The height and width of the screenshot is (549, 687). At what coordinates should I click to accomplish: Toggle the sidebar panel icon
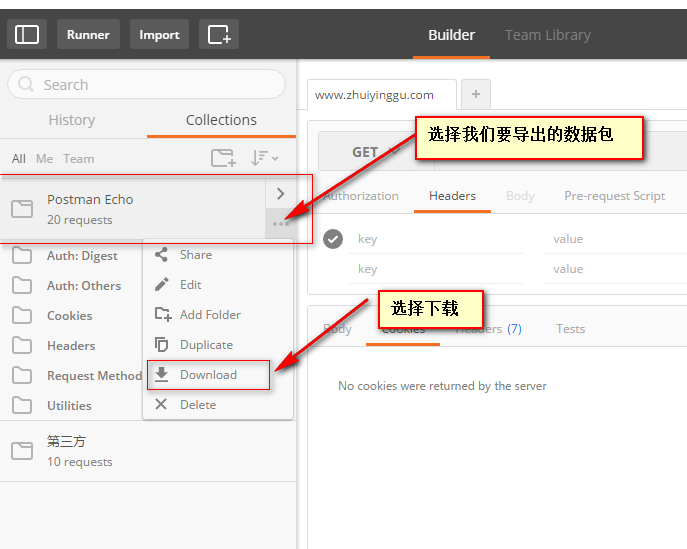tap(27, 34)
